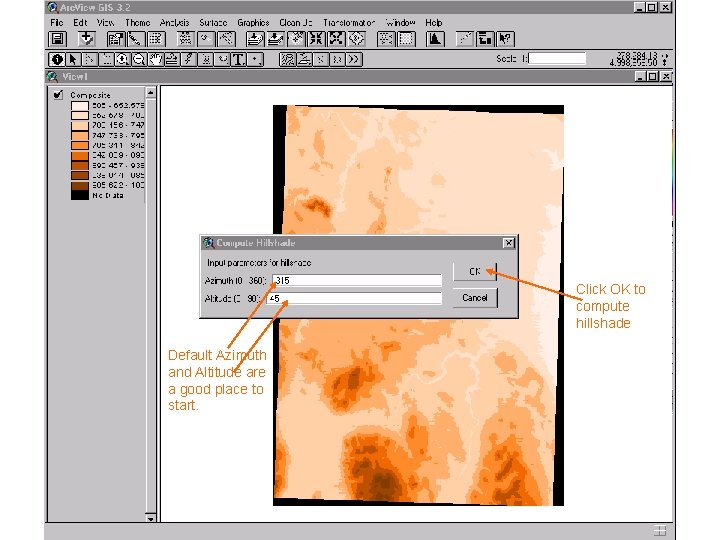Viewport: 720px width, 540px height.
Task: Uncheck the Composite theme checkbox
Action: [58, 95]
